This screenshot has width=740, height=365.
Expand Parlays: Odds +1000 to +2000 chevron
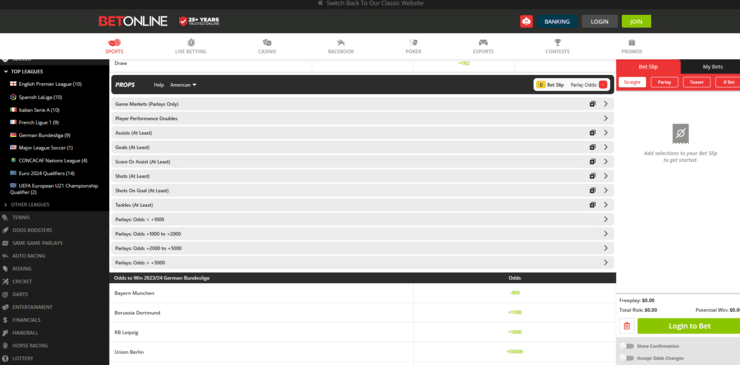605,234
